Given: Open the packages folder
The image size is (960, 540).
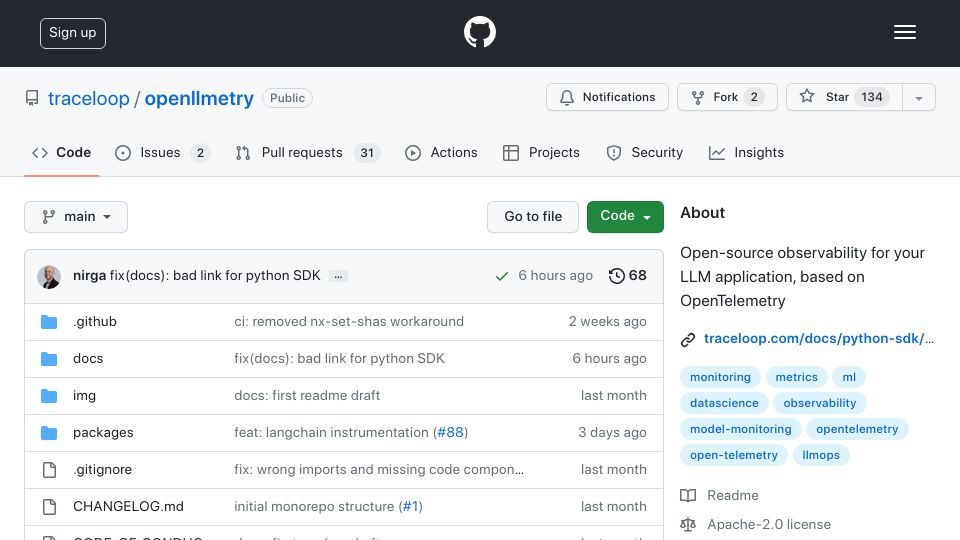Looking at the screenshot, I should pos(103,432).
